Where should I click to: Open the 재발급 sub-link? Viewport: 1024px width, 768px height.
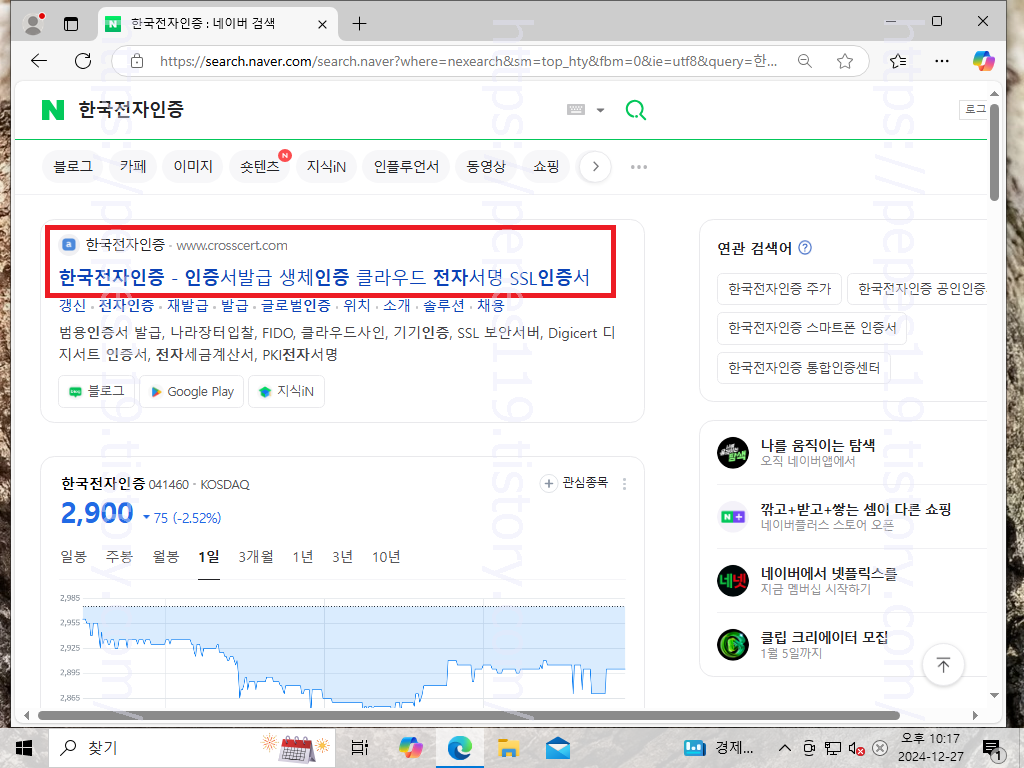(x=187, y=305)
